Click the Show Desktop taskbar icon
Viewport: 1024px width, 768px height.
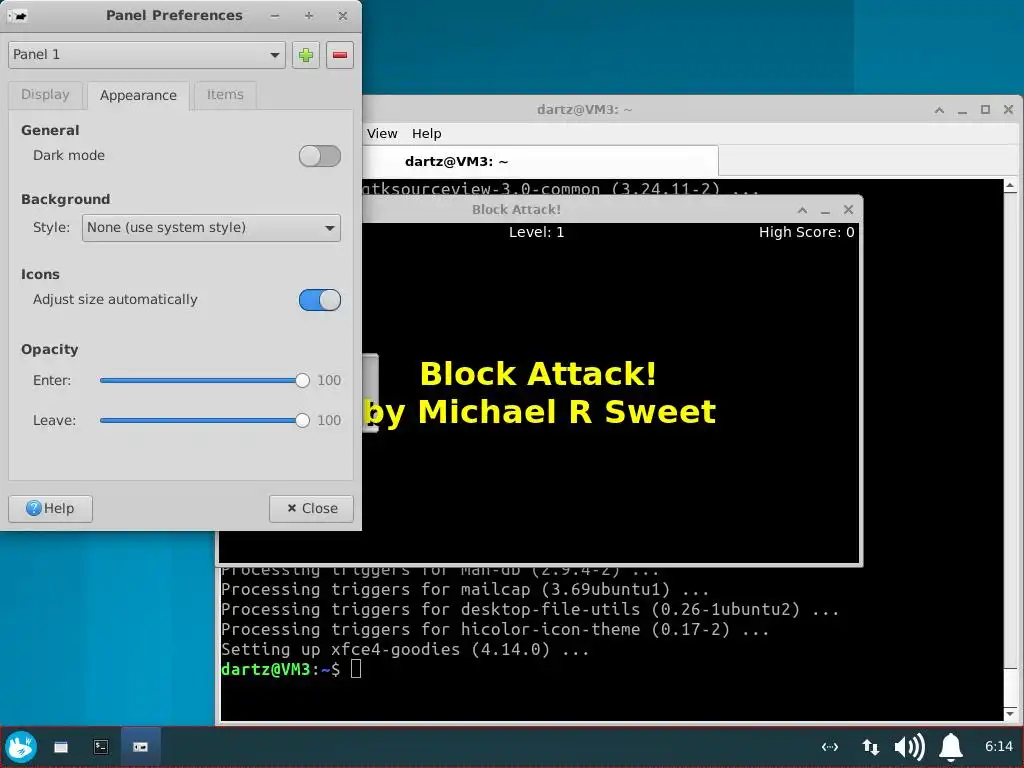(61, 746)
